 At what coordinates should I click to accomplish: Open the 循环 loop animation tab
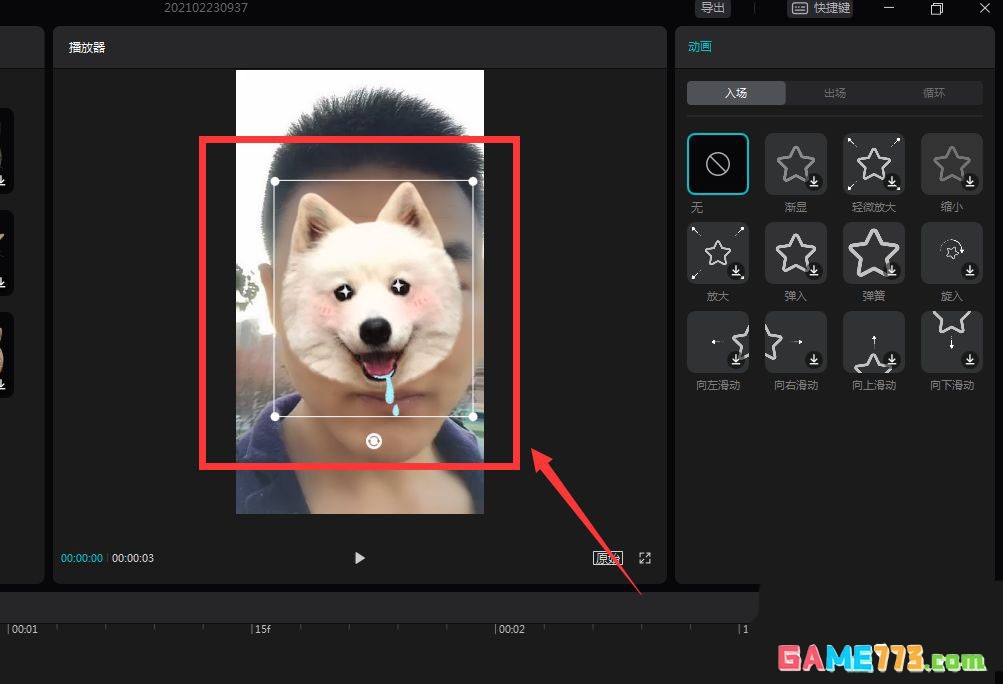point(934,93)
